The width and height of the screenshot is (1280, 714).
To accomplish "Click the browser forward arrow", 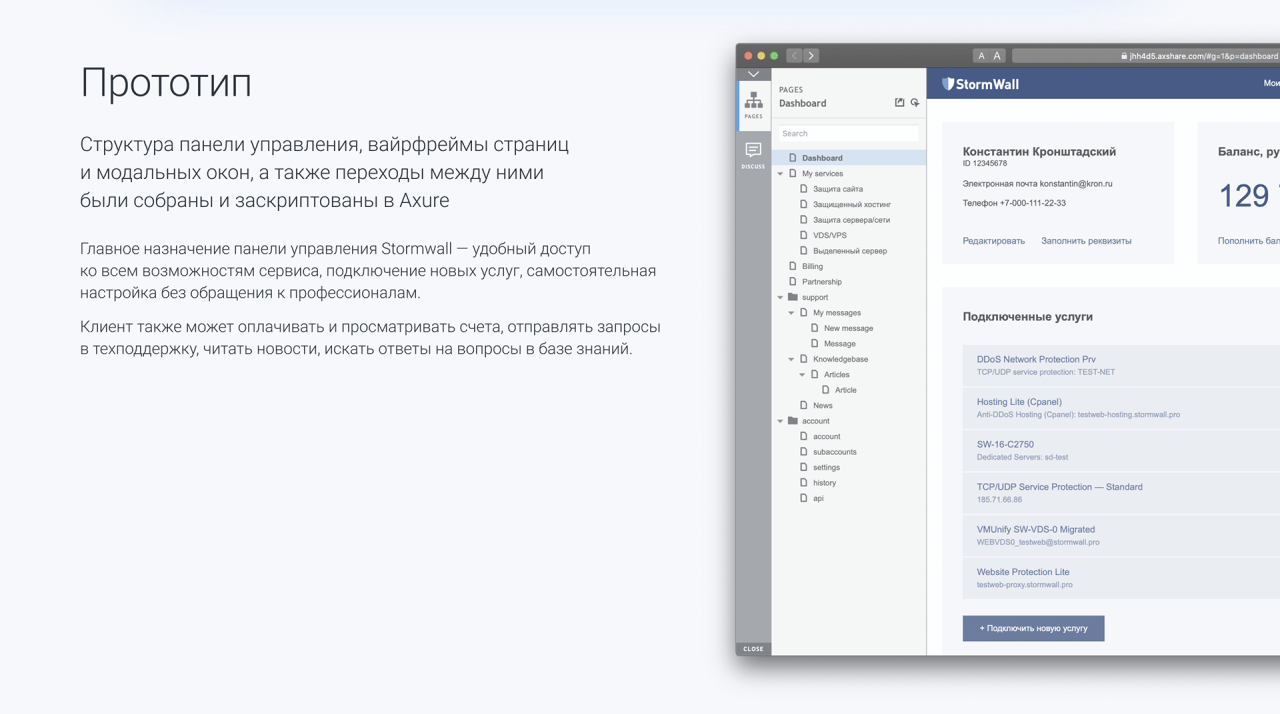I will tap(811, 56).
